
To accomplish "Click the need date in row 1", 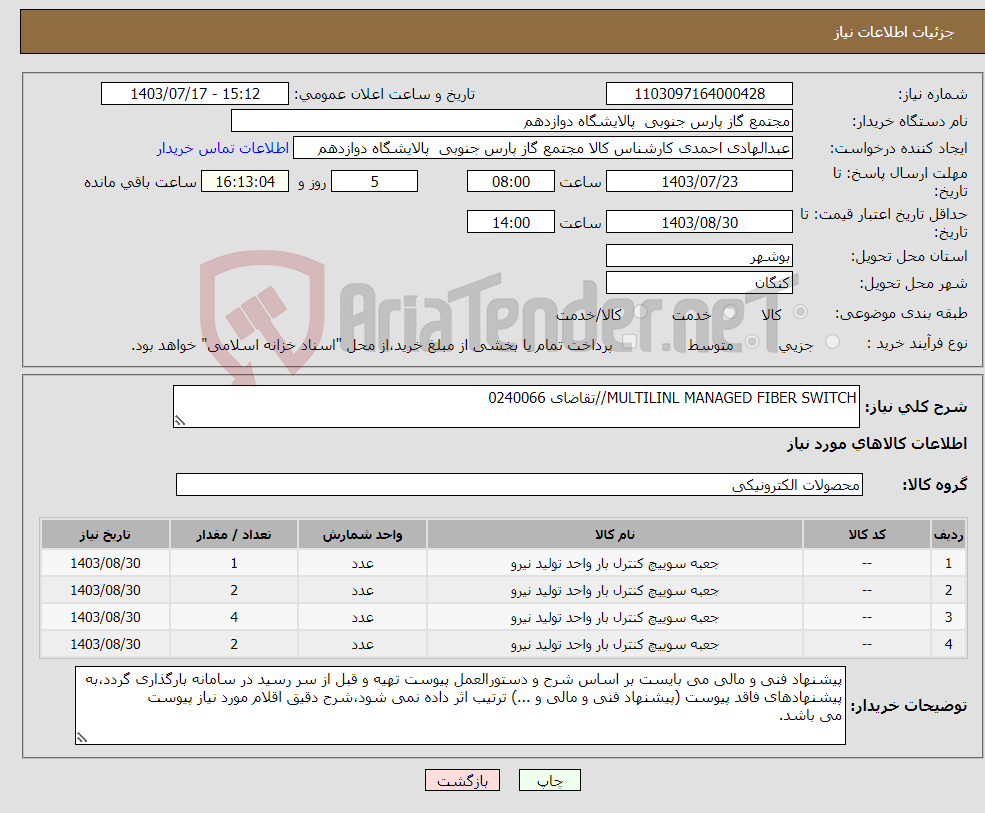I will pyautogui.click(x=105, y=564).
